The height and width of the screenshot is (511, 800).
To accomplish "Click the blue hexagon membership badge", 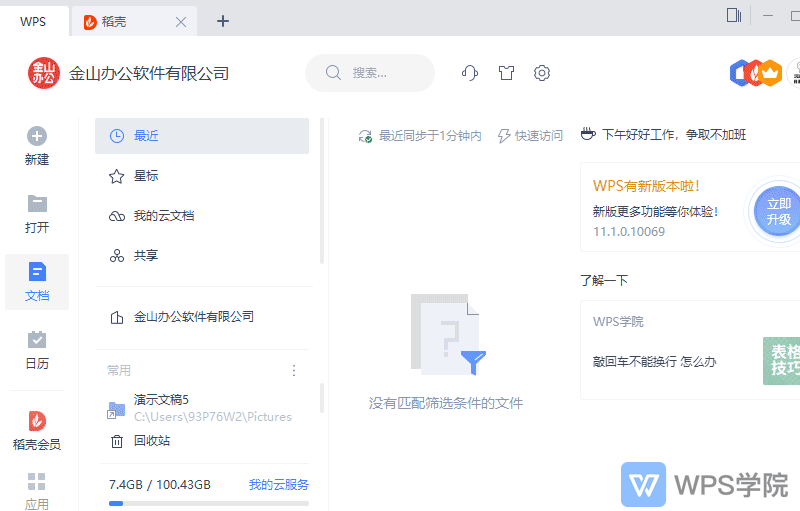I will (x=739, y=73).
